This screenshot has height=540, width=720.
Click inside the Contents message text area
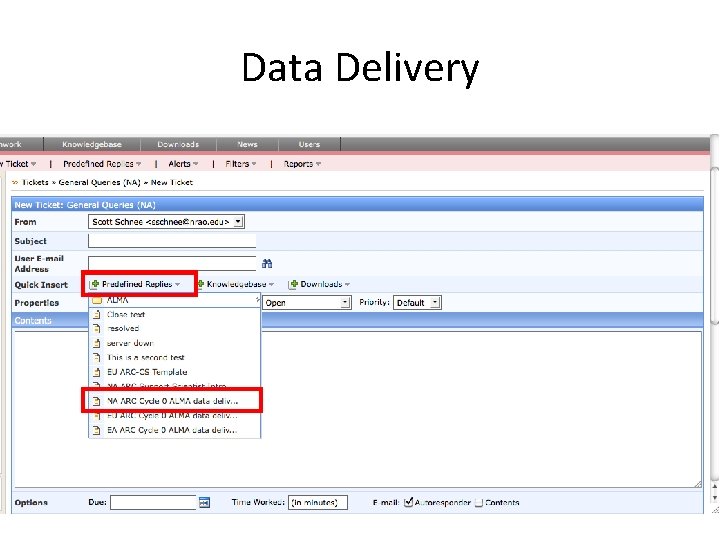(358, 410)
